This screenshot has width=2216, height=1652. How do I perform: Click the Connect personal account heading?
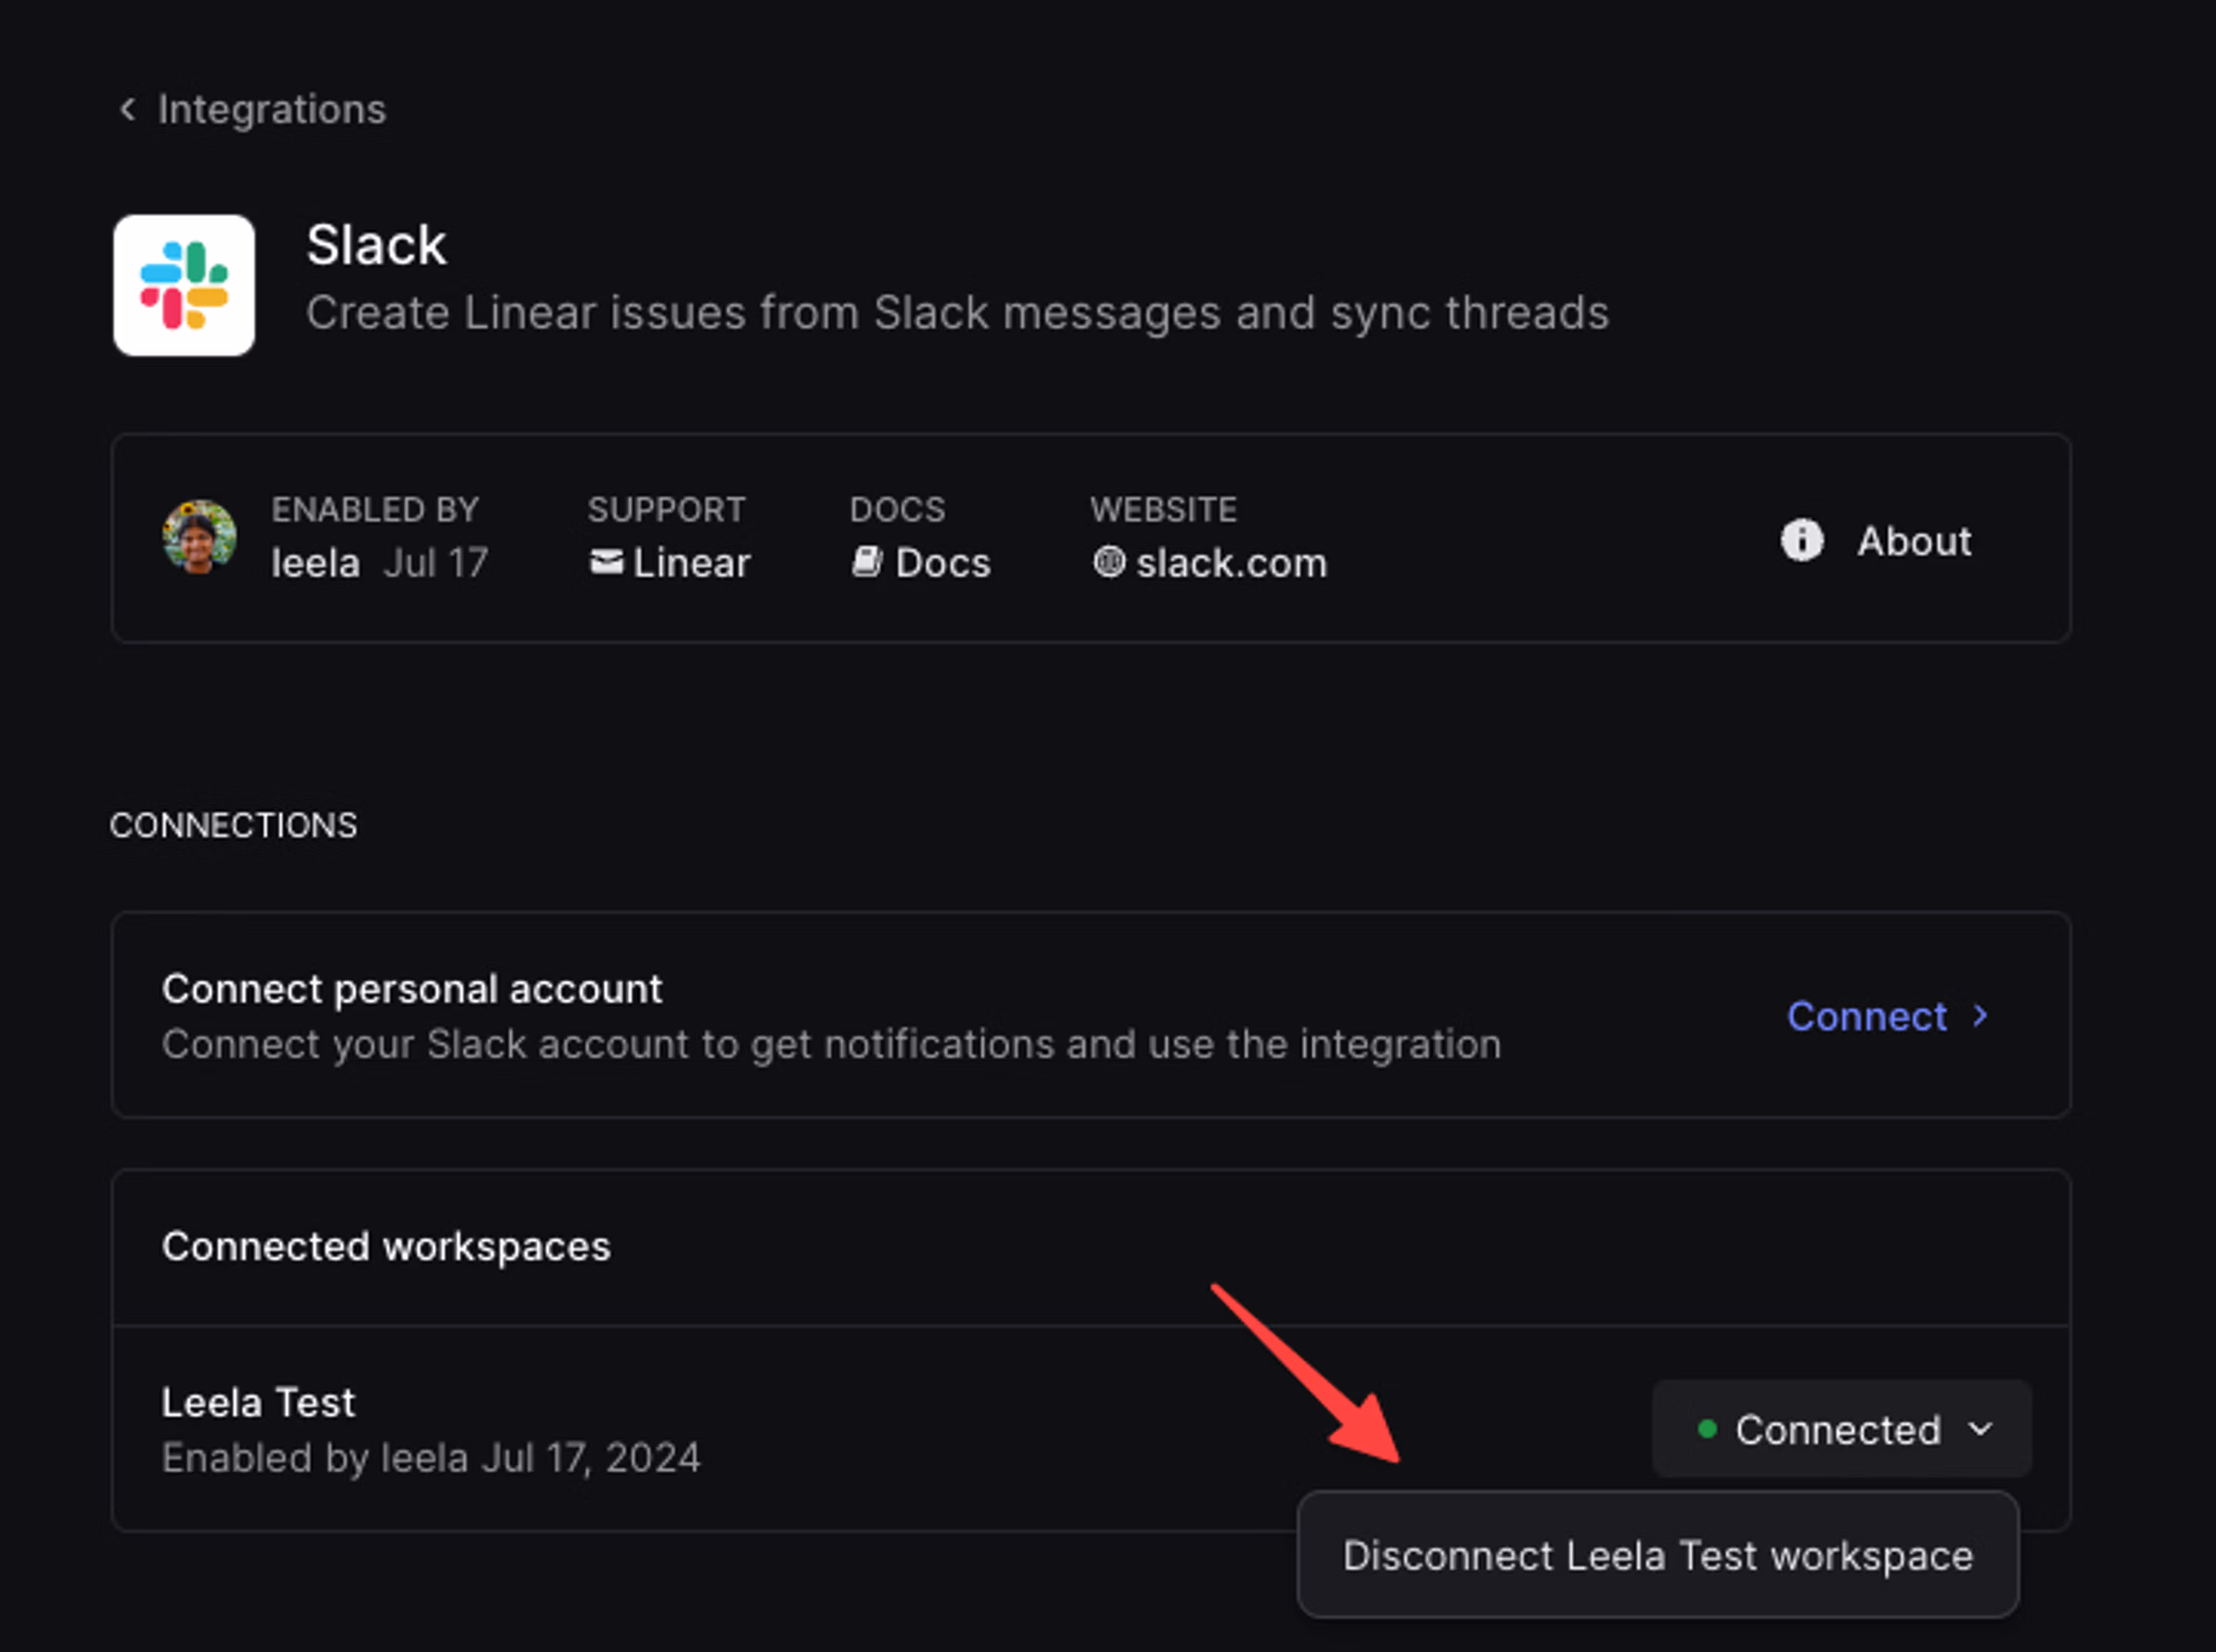(x=412, y=989)
